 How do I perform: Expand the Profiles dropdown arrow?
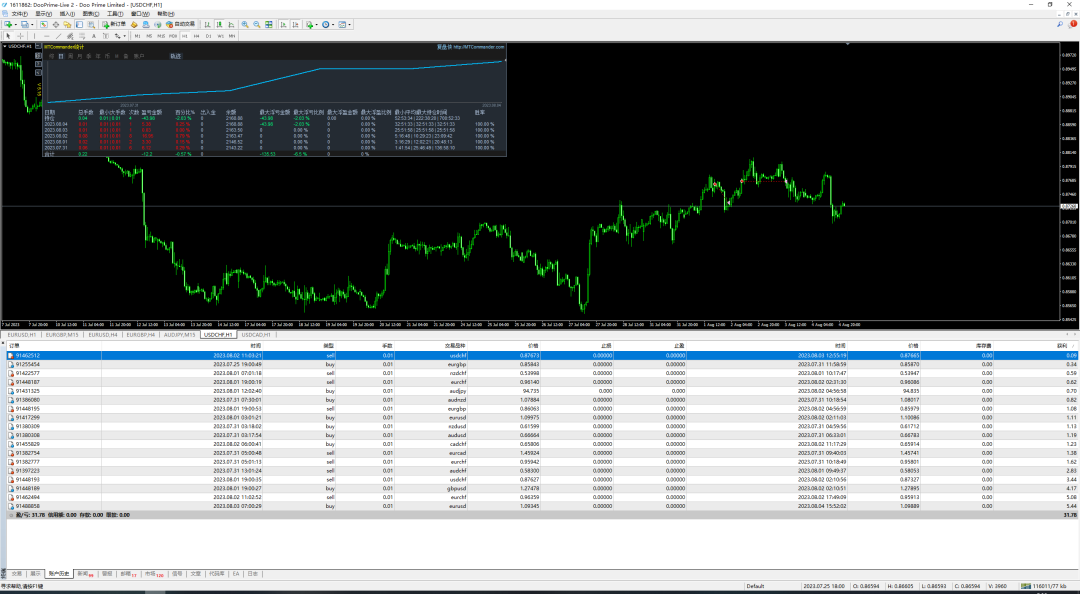tap(32, 24)
